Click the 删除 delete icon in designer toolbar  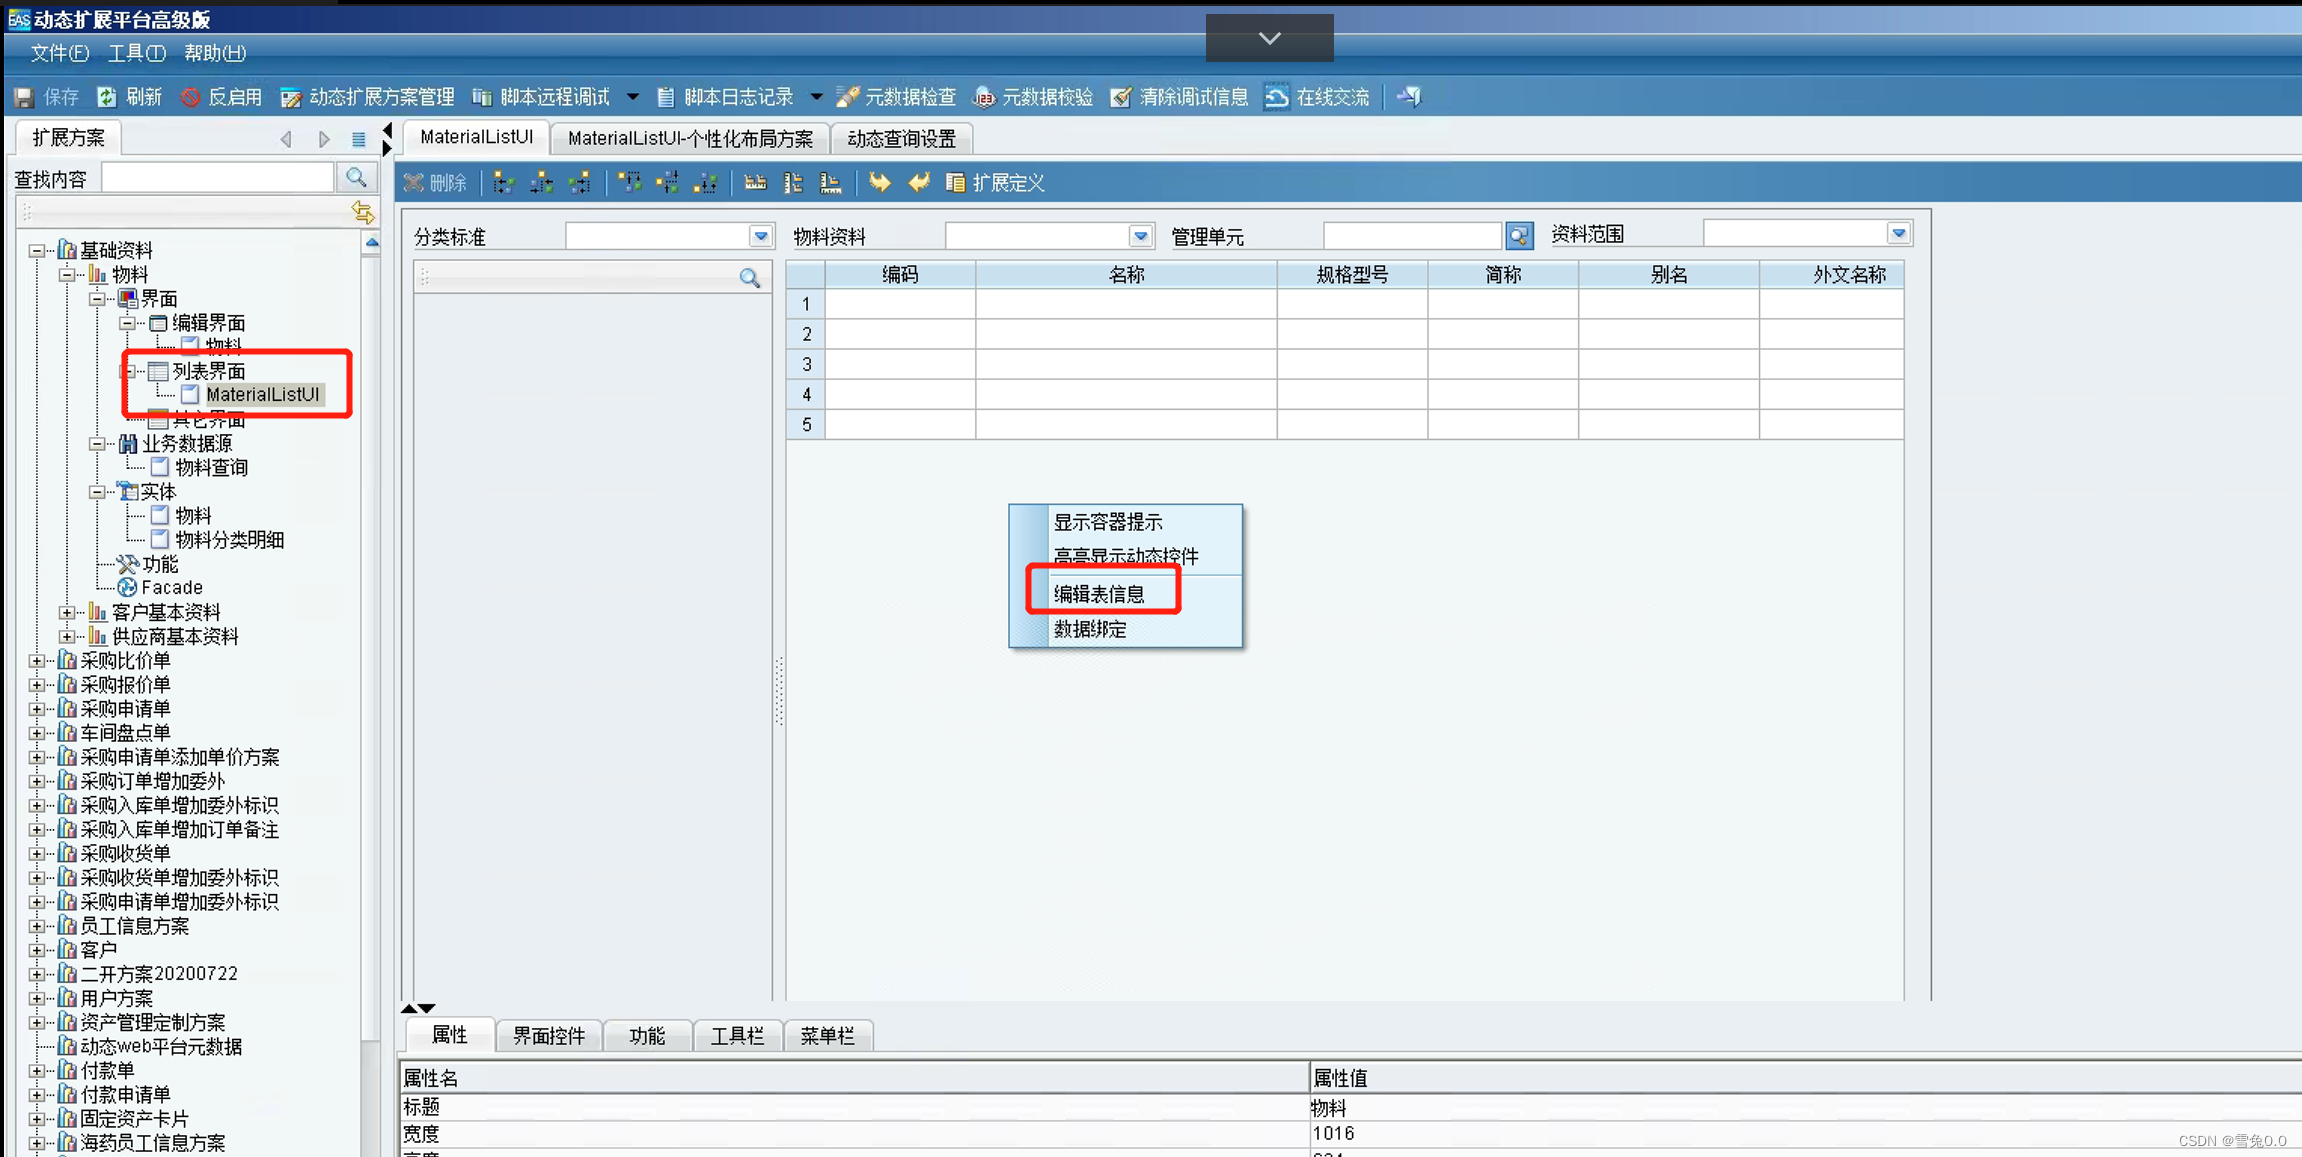coord(413,183)
